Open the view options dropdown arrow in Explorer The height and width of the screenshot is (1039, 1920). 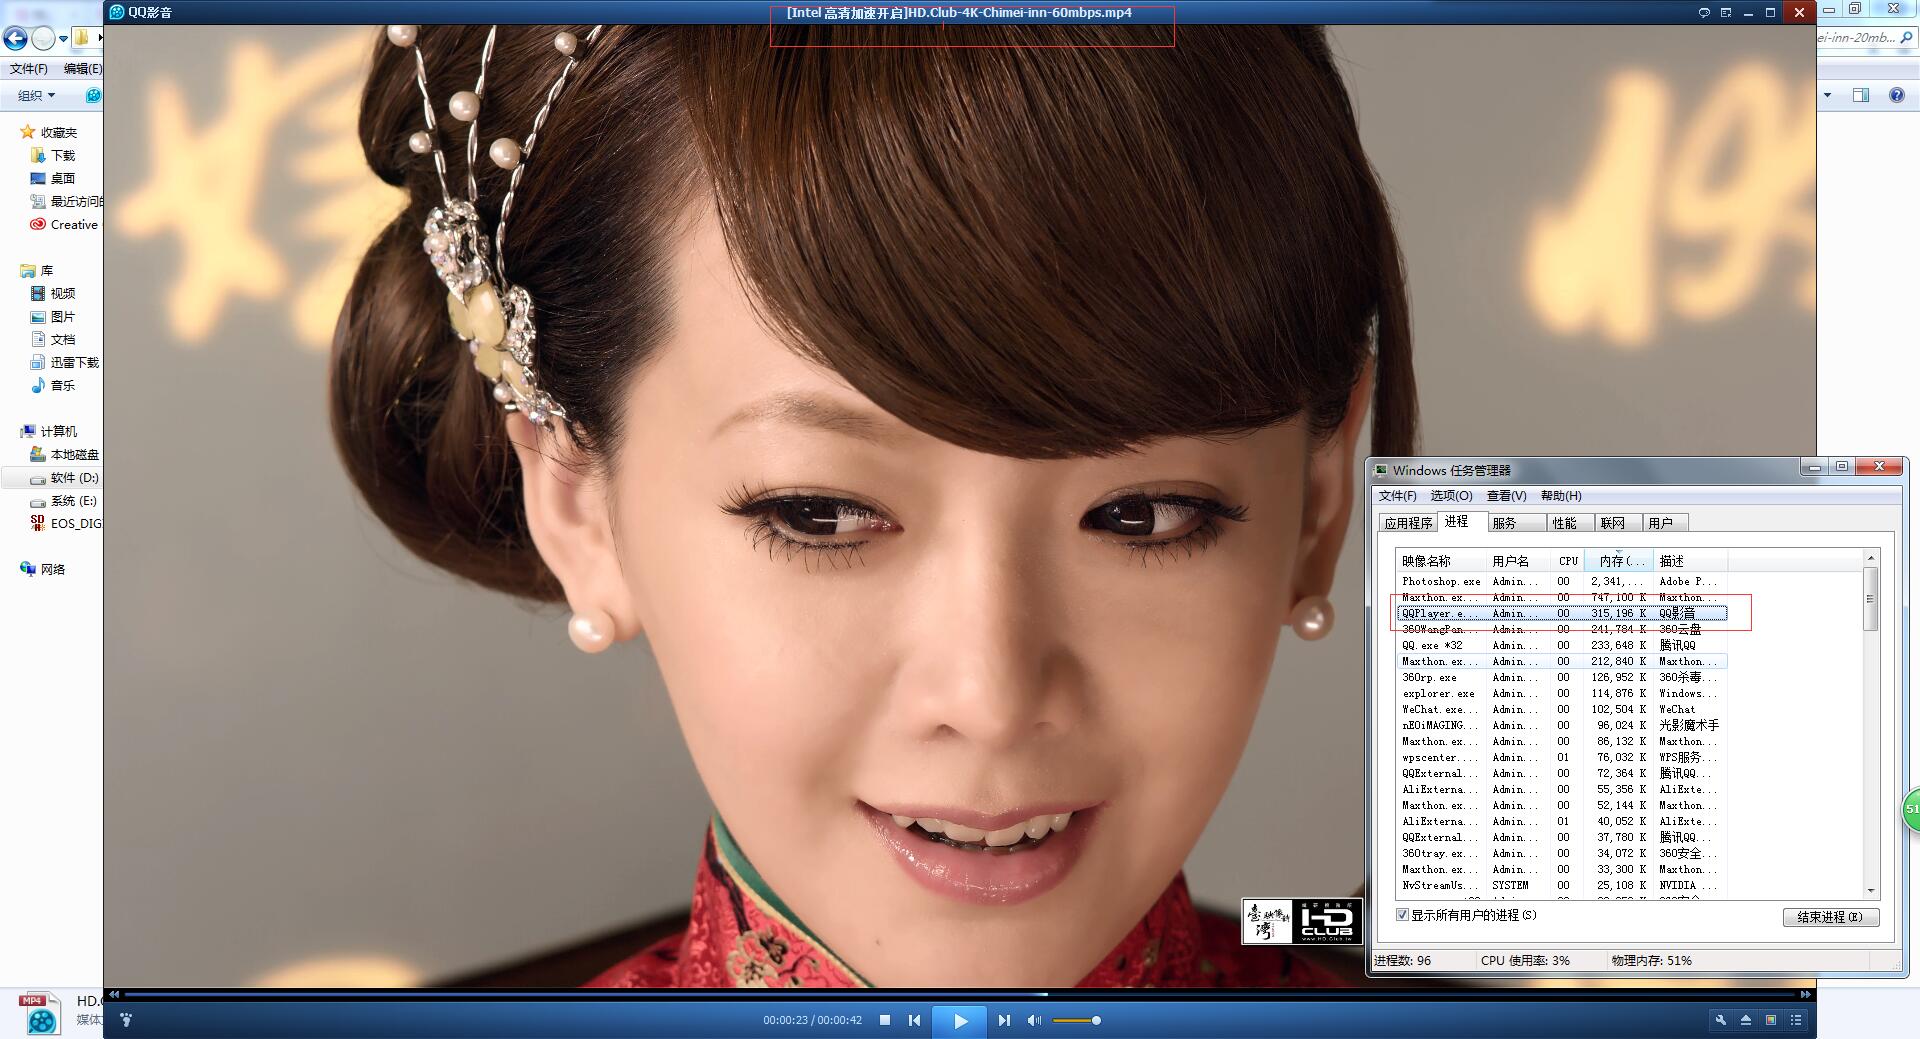pos(1827,95)
